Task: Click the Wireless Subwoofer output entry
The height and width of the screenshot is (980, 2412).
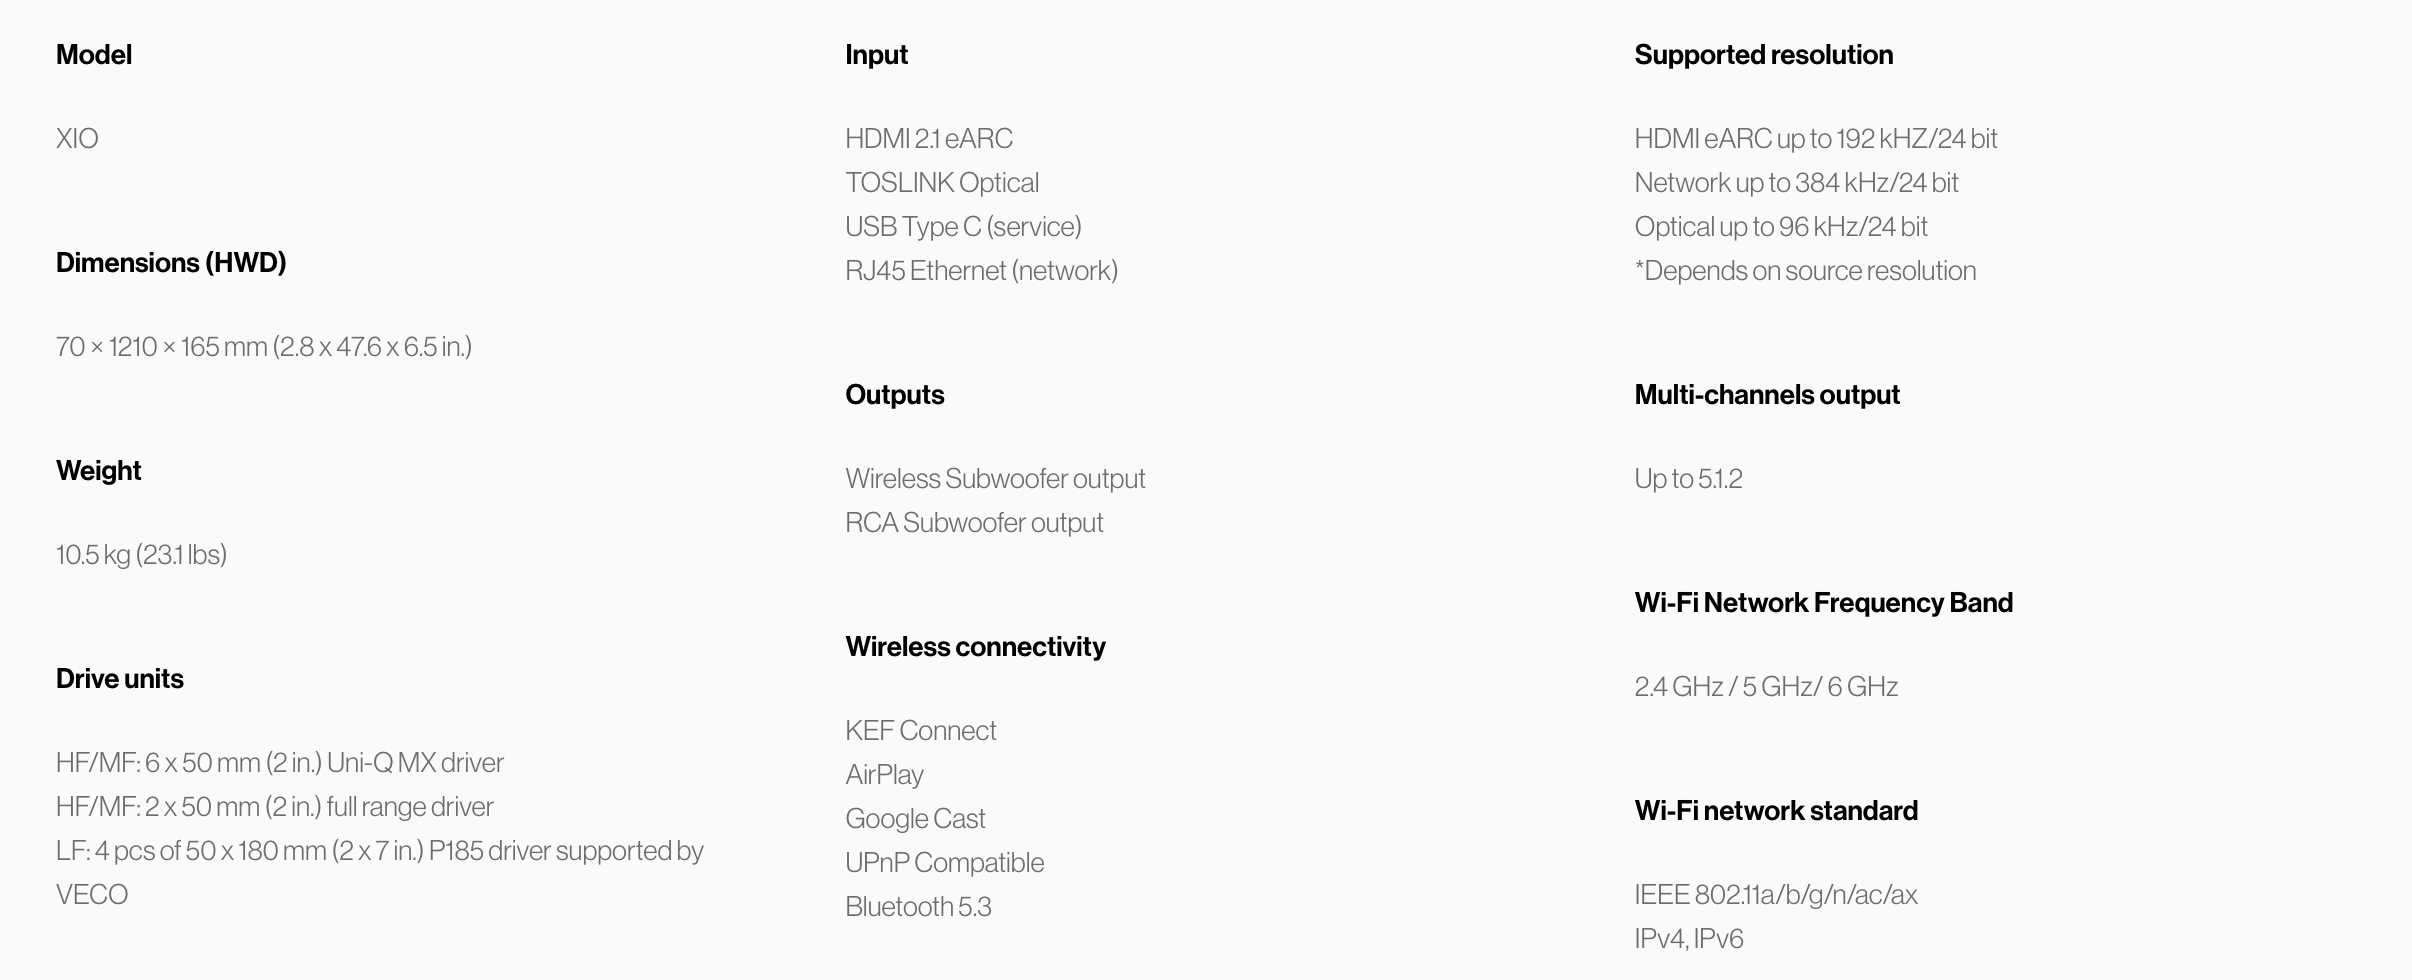Action: (995, 479)
